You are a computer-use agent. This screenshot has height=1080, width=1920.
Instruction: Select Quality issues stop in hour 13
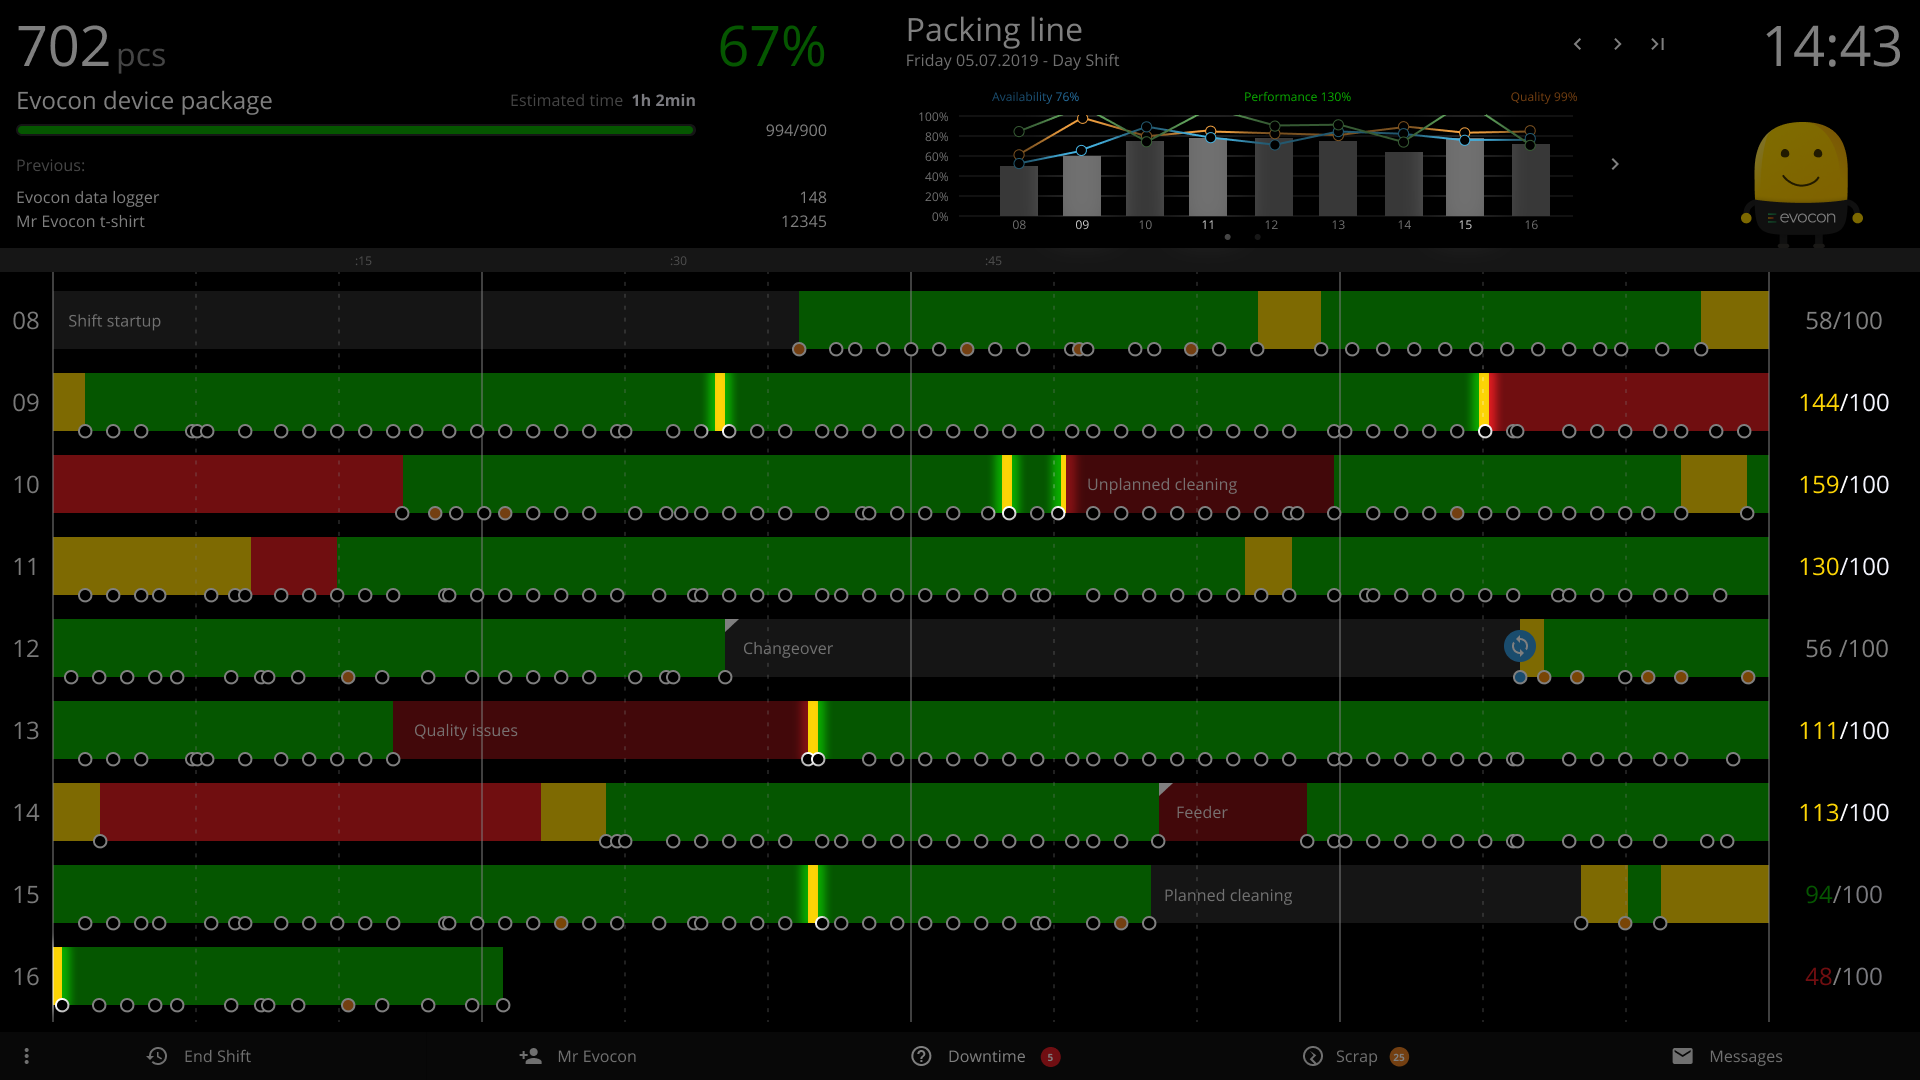[x=600, y=730]
